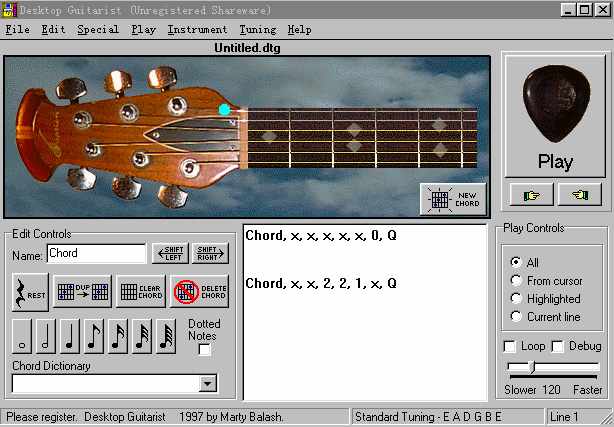This screenshot has height=427, width=614.
Task: Click the Untitled.dtg file name label
Action: (x=247, y=48)
